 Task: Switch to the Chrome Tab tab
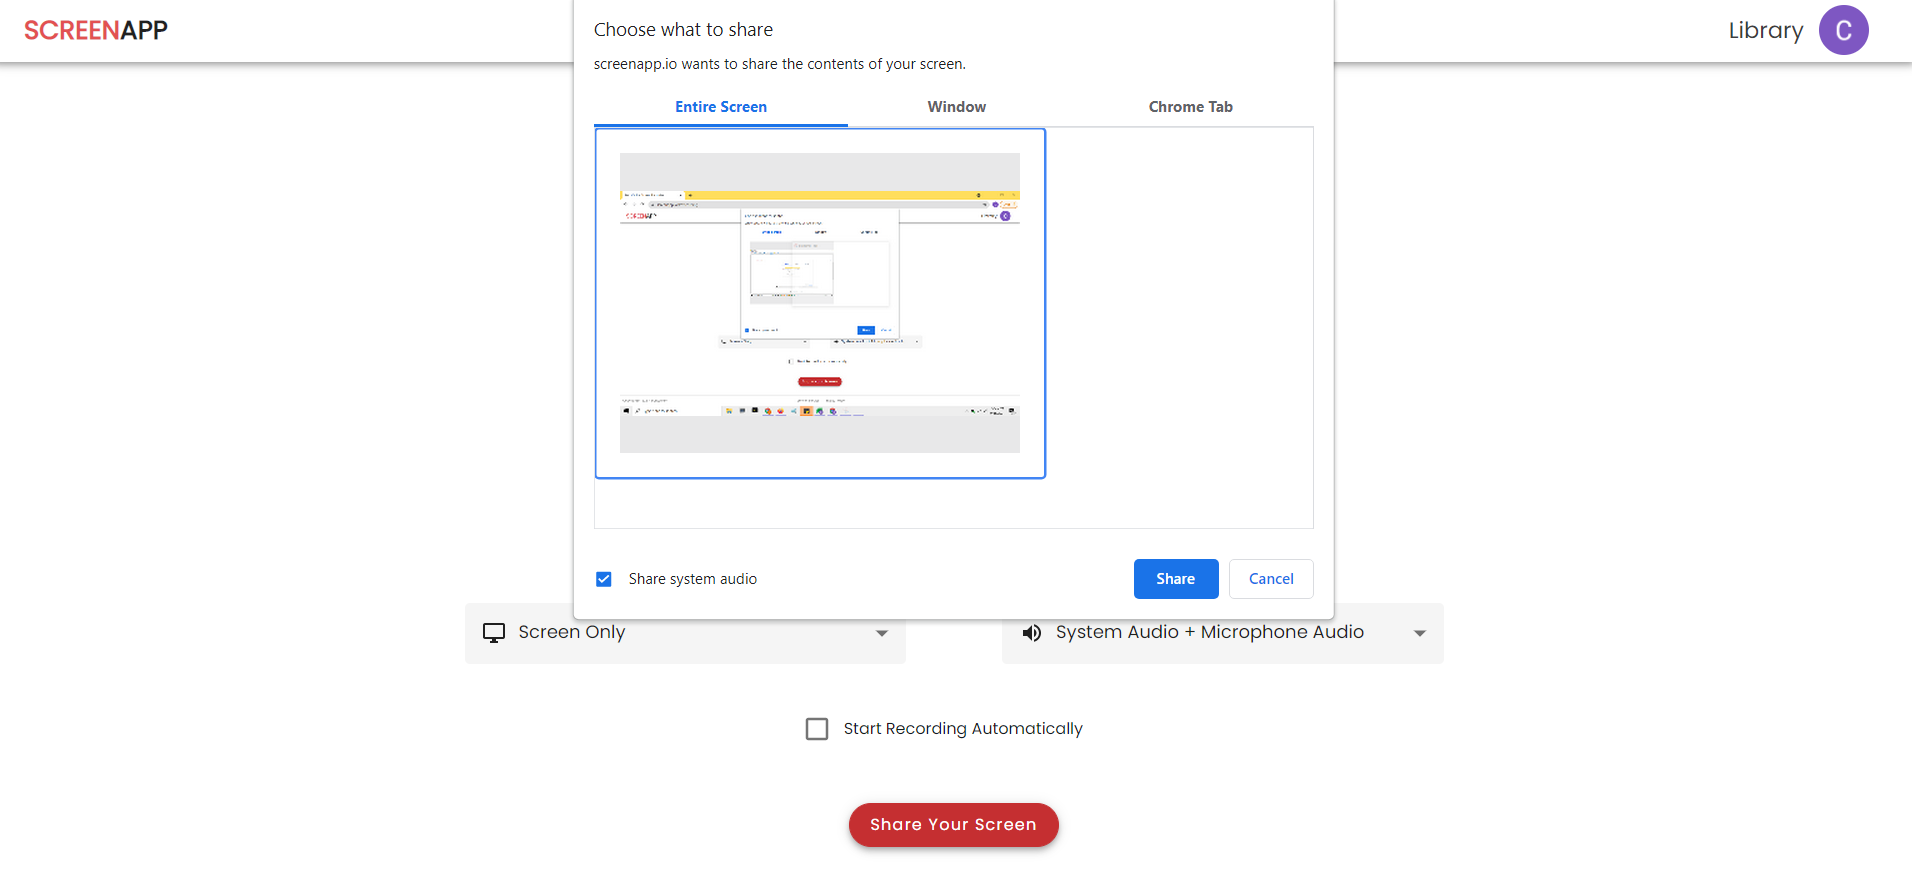point(1190,107)
